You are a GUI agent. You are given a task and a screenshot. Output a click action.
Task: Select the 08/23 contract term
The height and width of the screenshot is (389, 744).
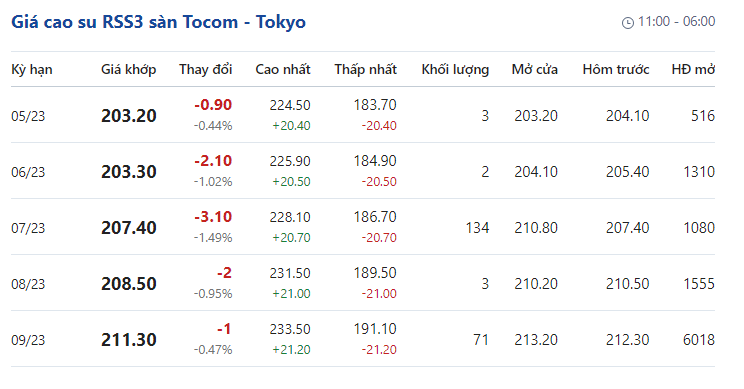pos(28,284)
